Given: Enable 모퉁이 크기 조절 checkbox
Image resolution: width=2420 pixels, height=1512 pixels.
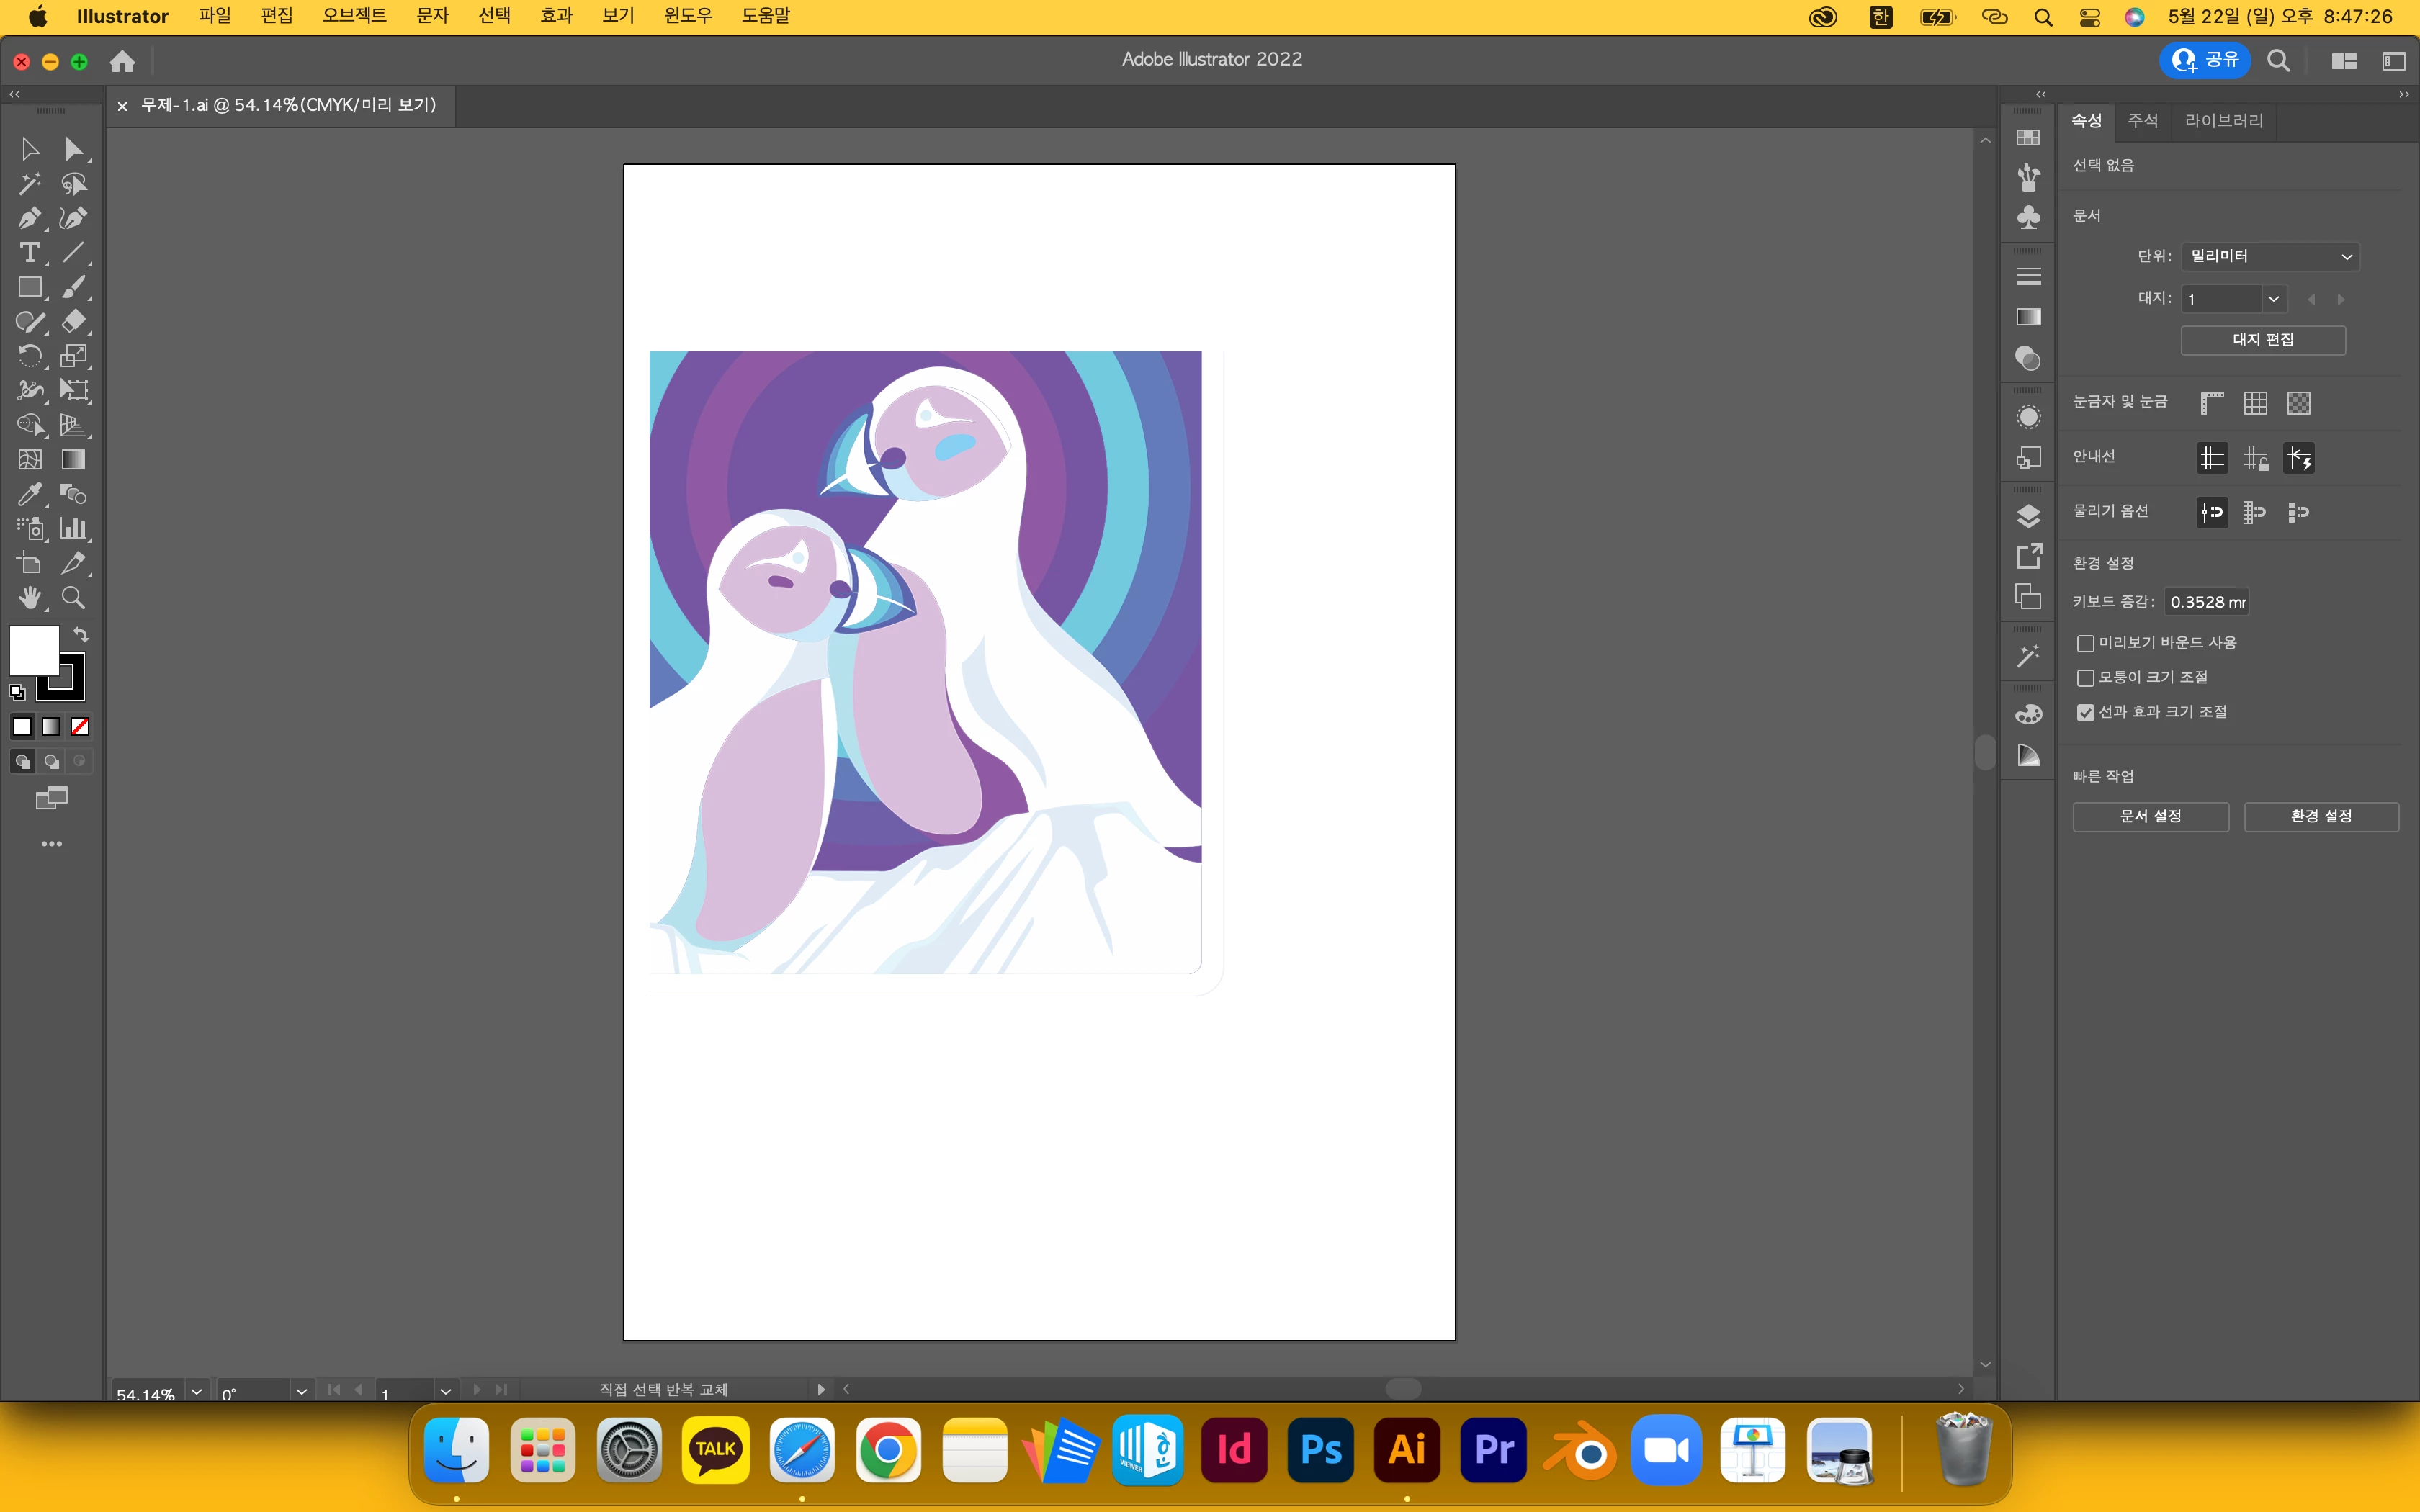Looking at the screenshot, I should 2085,678.
